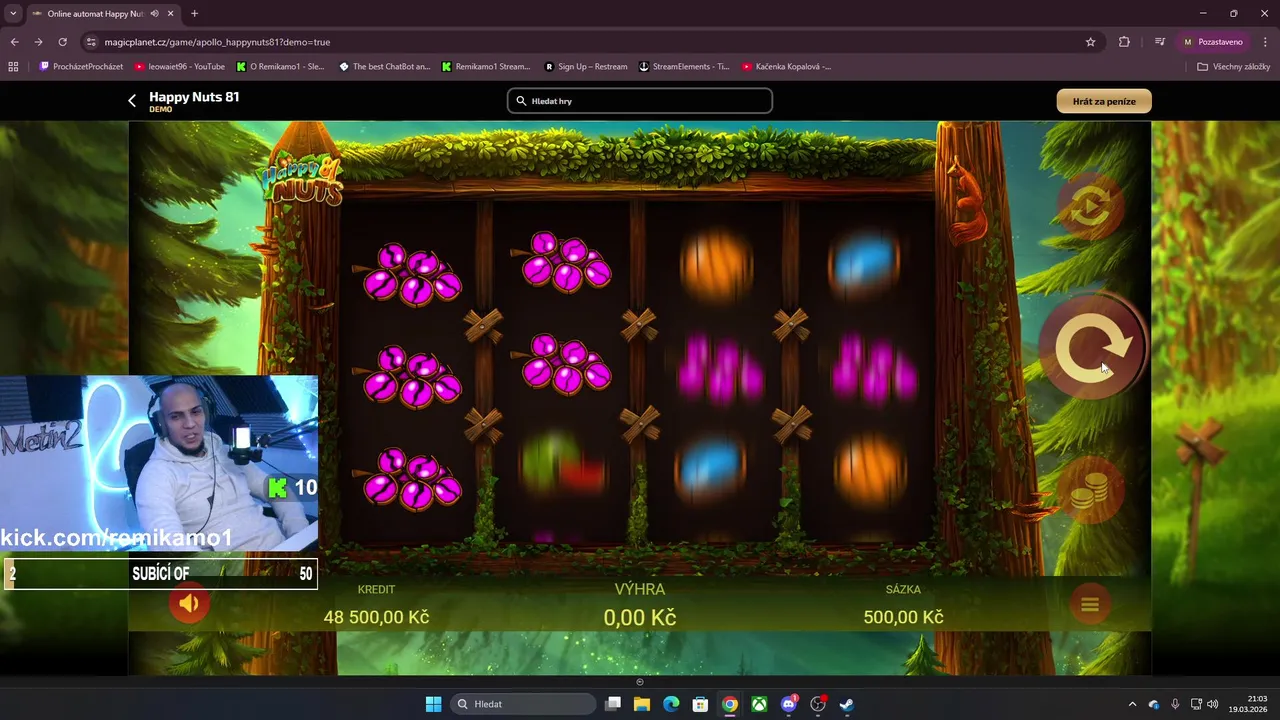This screenshot has width=1280, height=720.
Task: Expand the hidden system tray icons
Action: click(1132, 704)
